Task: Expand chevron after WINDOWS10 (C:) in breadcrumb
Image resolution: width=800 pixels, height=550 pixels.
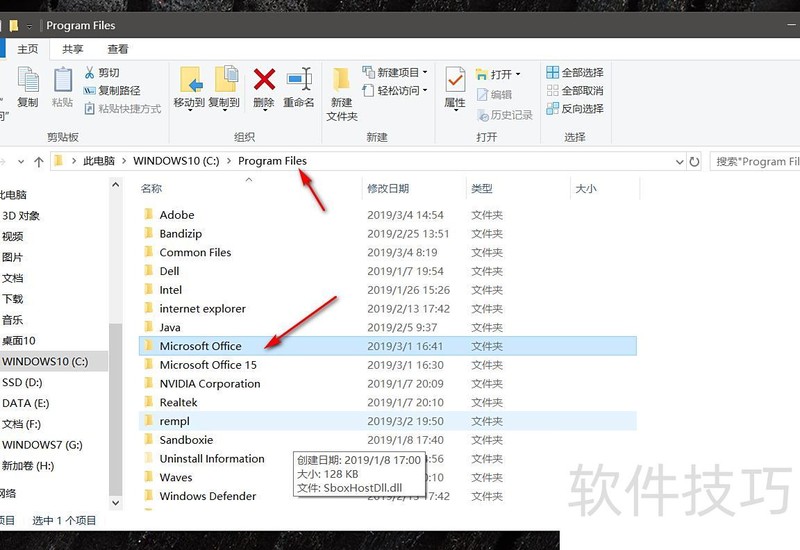Action: (229, 161)
